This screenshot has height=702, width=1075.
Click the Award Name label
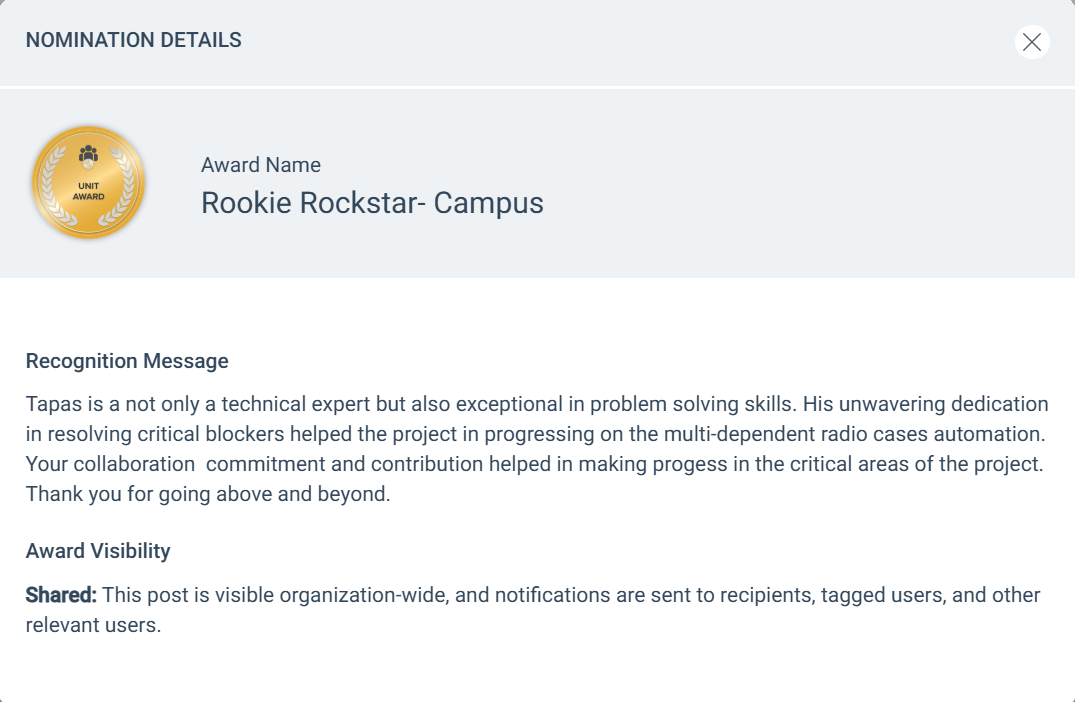(x=261, y=164)
